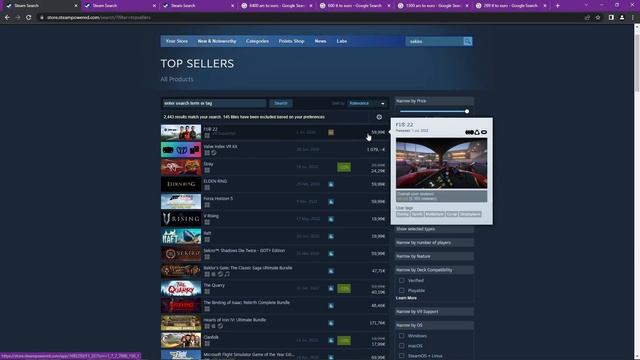
Task: Click the share page icon in address bar
Action: click(587, 18)
